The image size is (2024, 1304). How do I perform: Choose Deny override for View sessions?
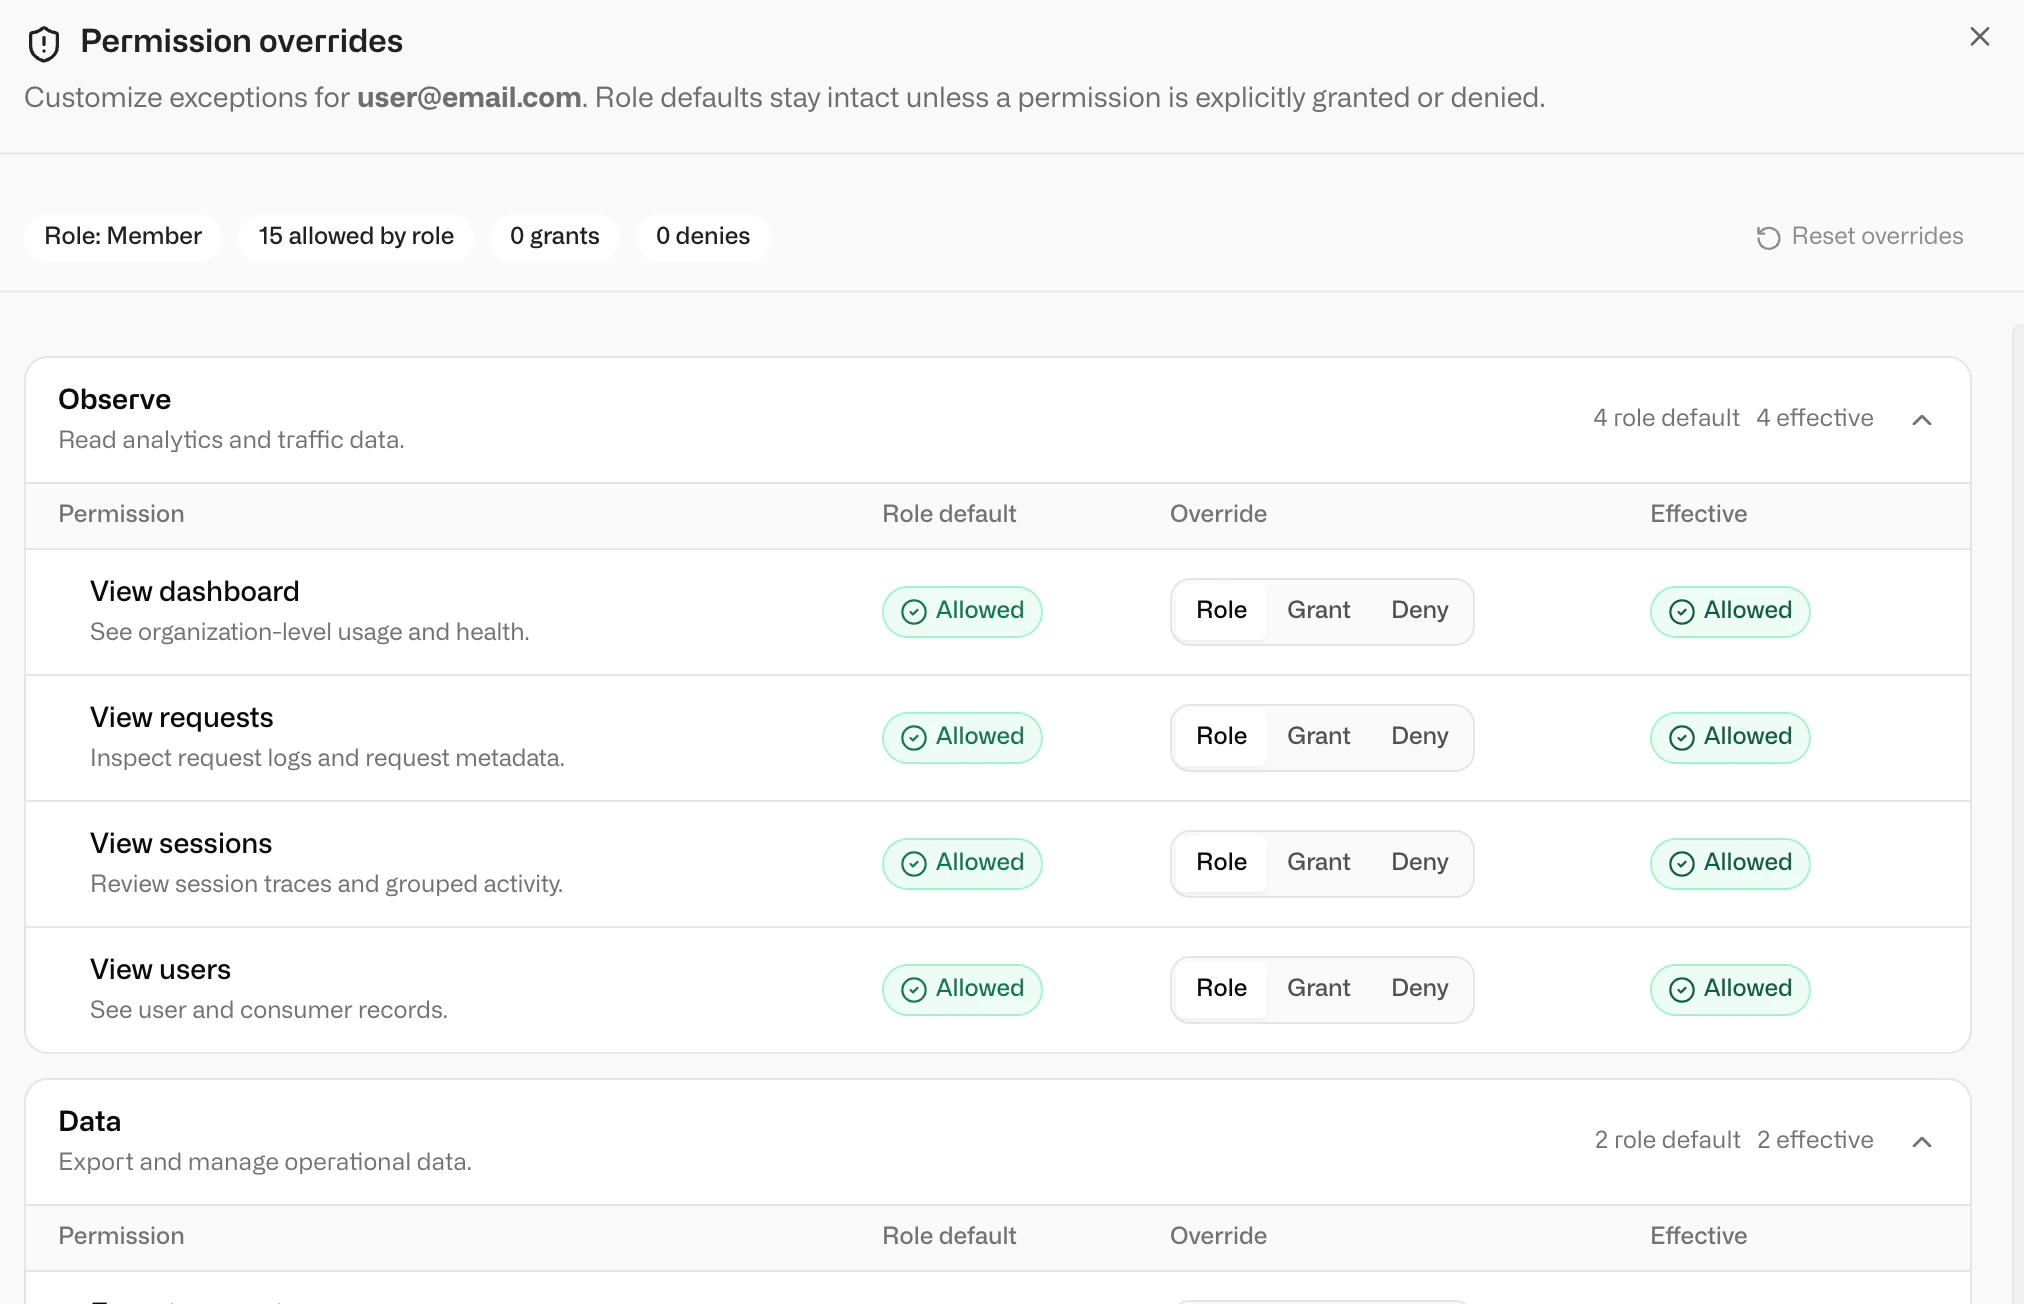1419,863
